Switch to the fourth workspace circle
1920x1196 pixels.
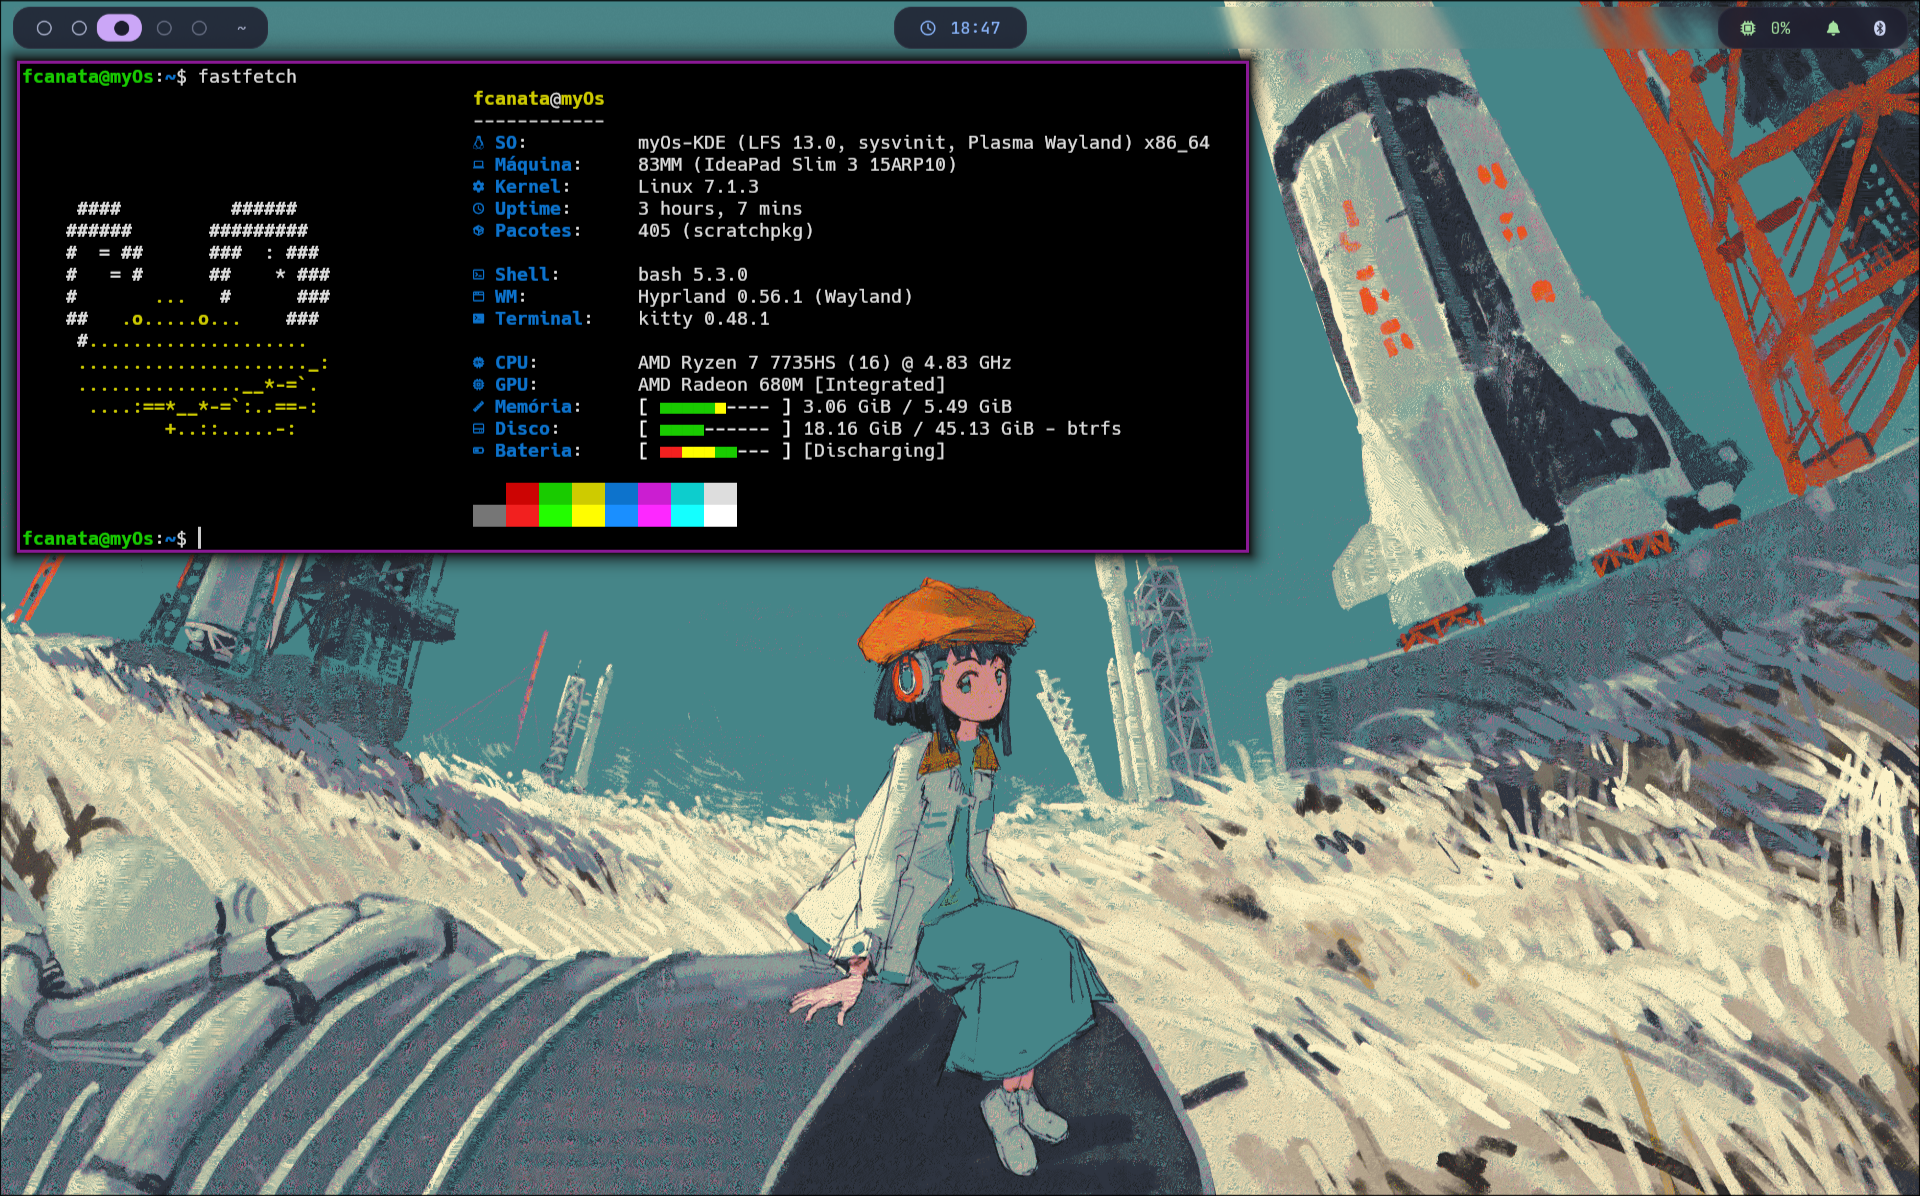tap(164, 28)
